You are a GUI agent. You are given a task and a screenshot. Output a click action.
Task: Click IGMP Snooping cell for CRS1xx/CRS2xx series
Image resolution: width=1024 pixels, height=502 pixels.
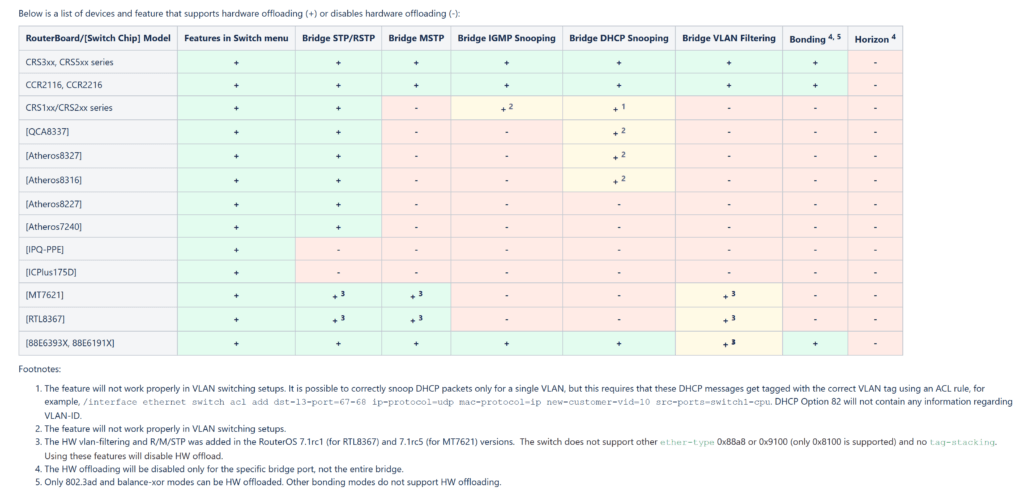[506, 108]
